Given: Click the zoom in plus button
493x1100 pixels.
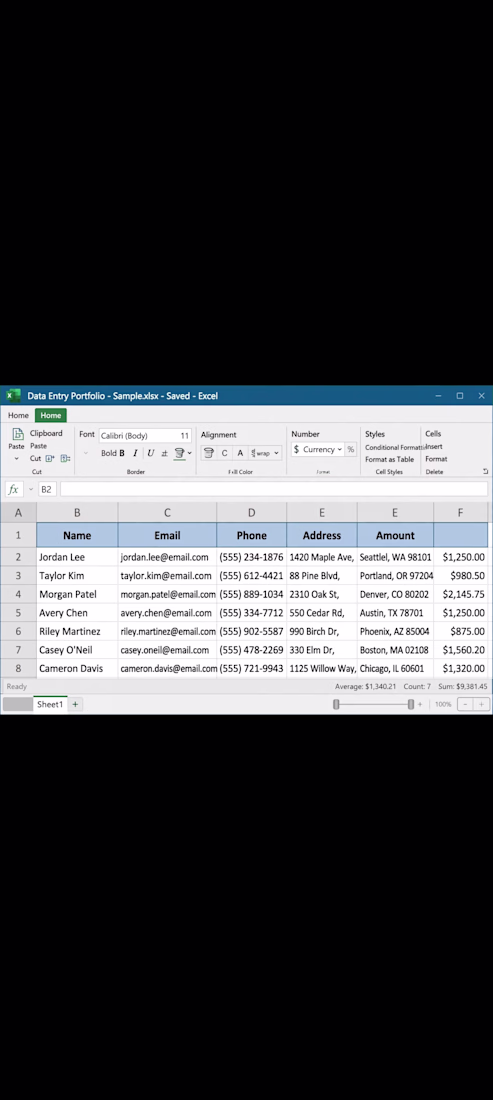Looking at the screenshot, I should pyautogui.click(x=481, y=704).
